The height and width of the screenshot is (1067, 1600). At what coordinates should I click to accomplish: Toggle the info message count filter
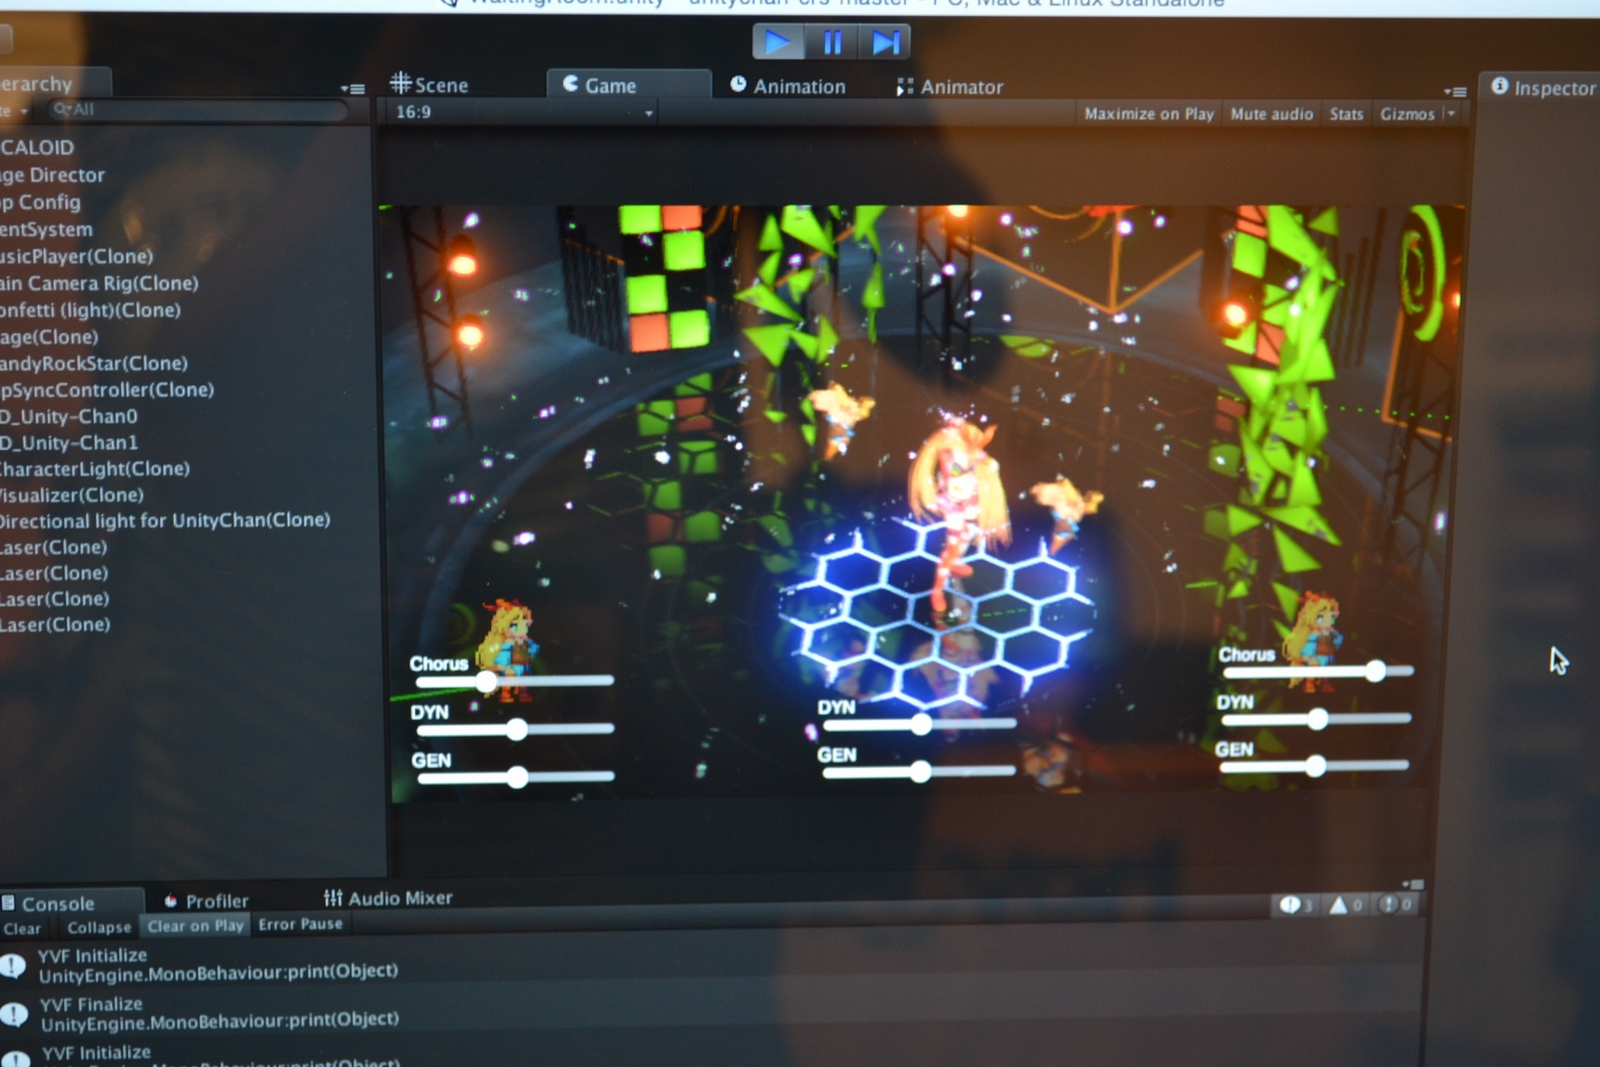(x=1296, y=905)
